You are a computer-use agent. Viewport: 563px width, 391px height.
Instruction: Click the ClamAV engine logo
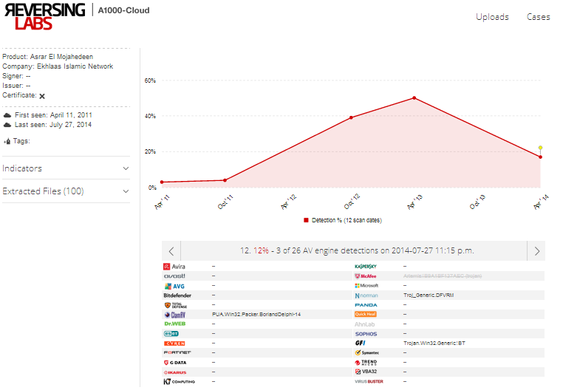click(x=175, y=315)
